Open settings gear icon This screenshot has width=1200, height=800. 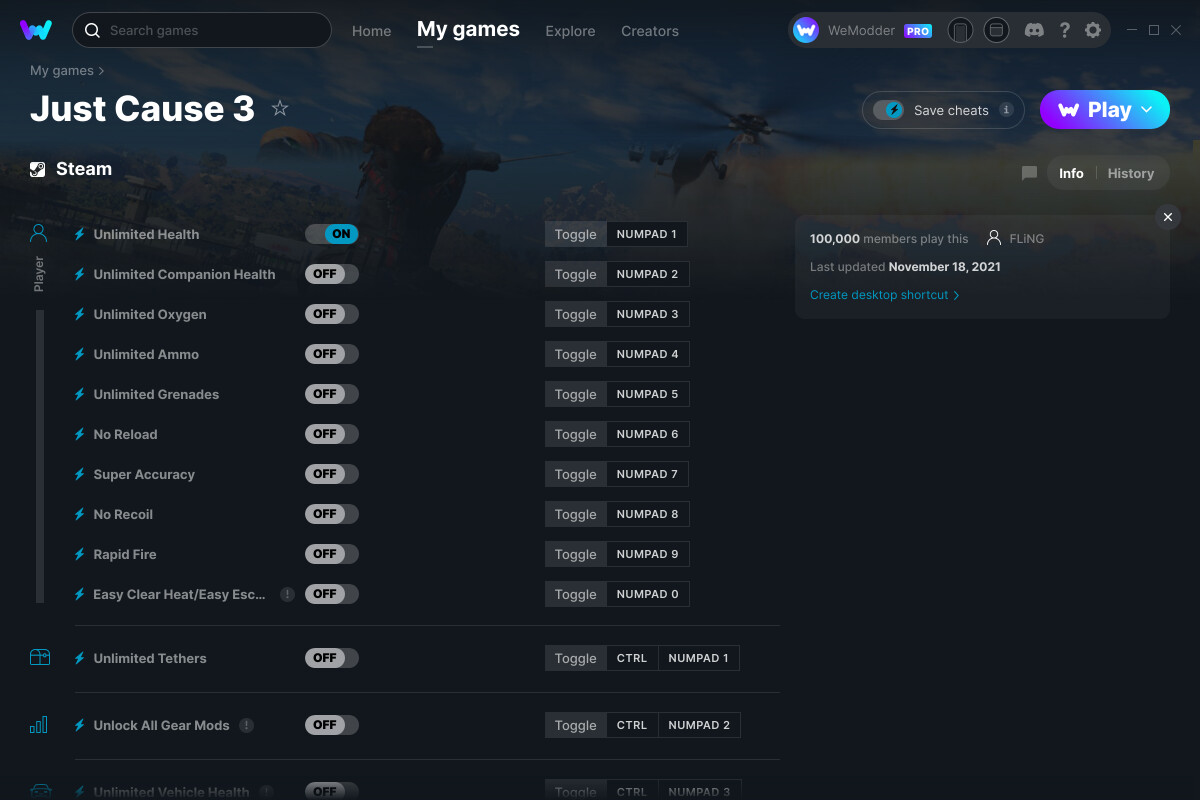(x=1093, y=30)
